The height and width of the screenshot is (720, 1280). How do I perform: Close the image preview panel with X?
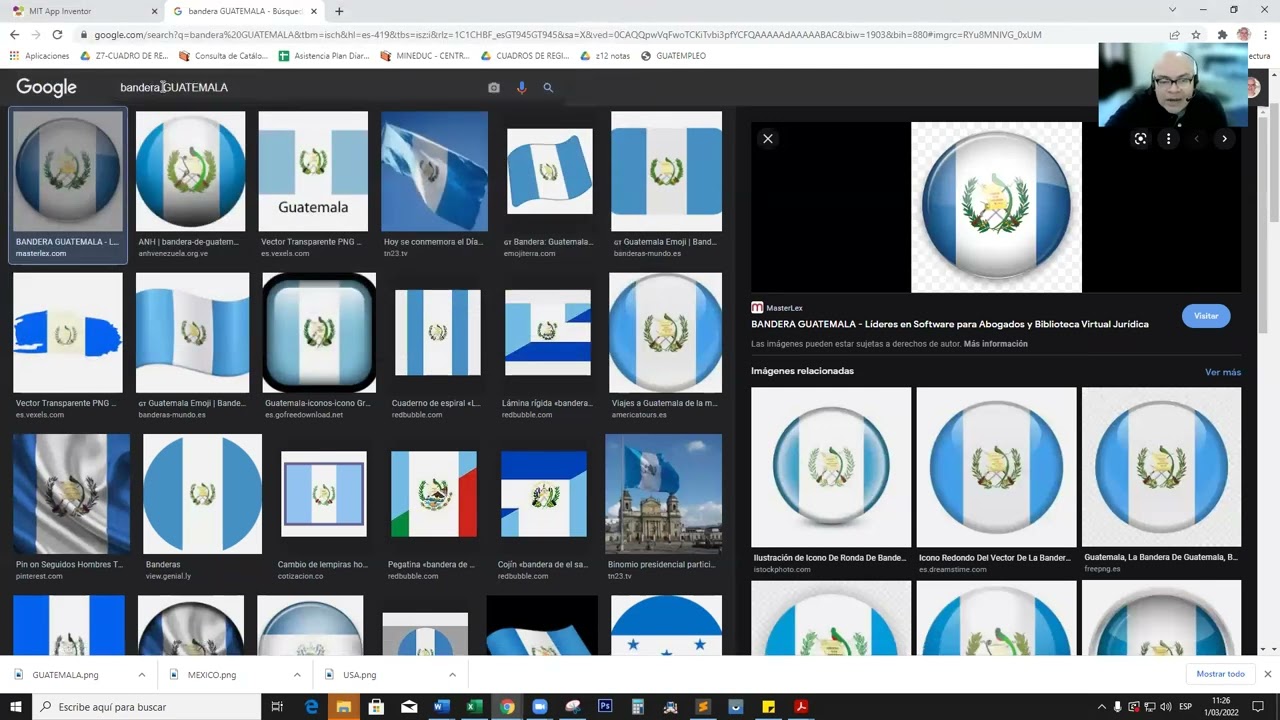point(768,139)
